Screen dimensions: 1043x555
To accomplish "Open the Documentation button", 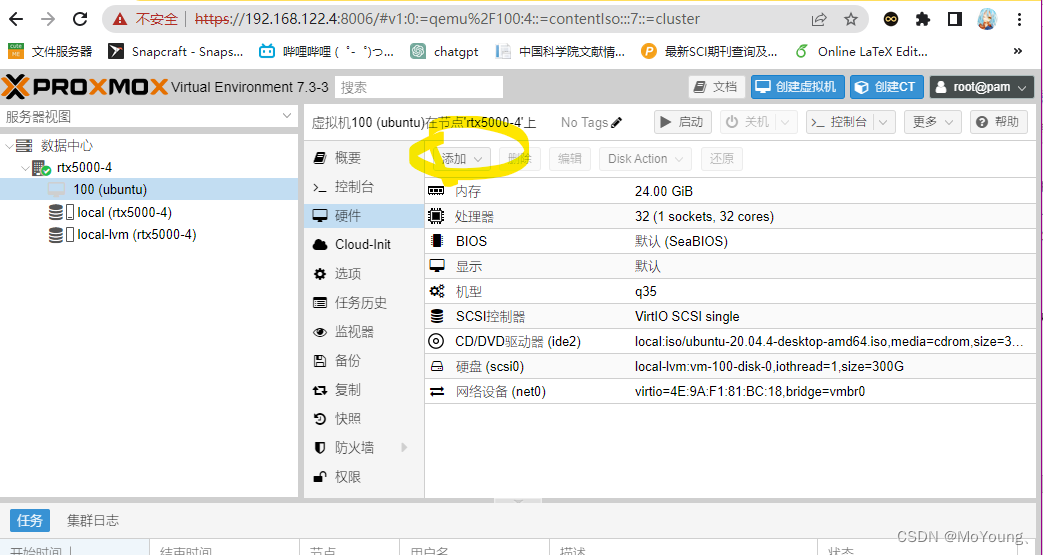I will click(x=716, y=87).
